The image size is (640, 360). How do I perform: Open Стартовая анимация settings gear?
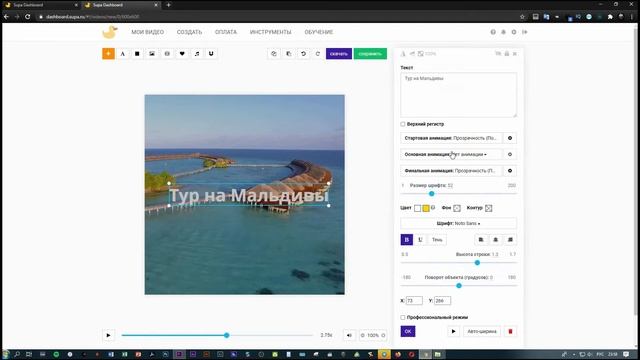[510, 138]
